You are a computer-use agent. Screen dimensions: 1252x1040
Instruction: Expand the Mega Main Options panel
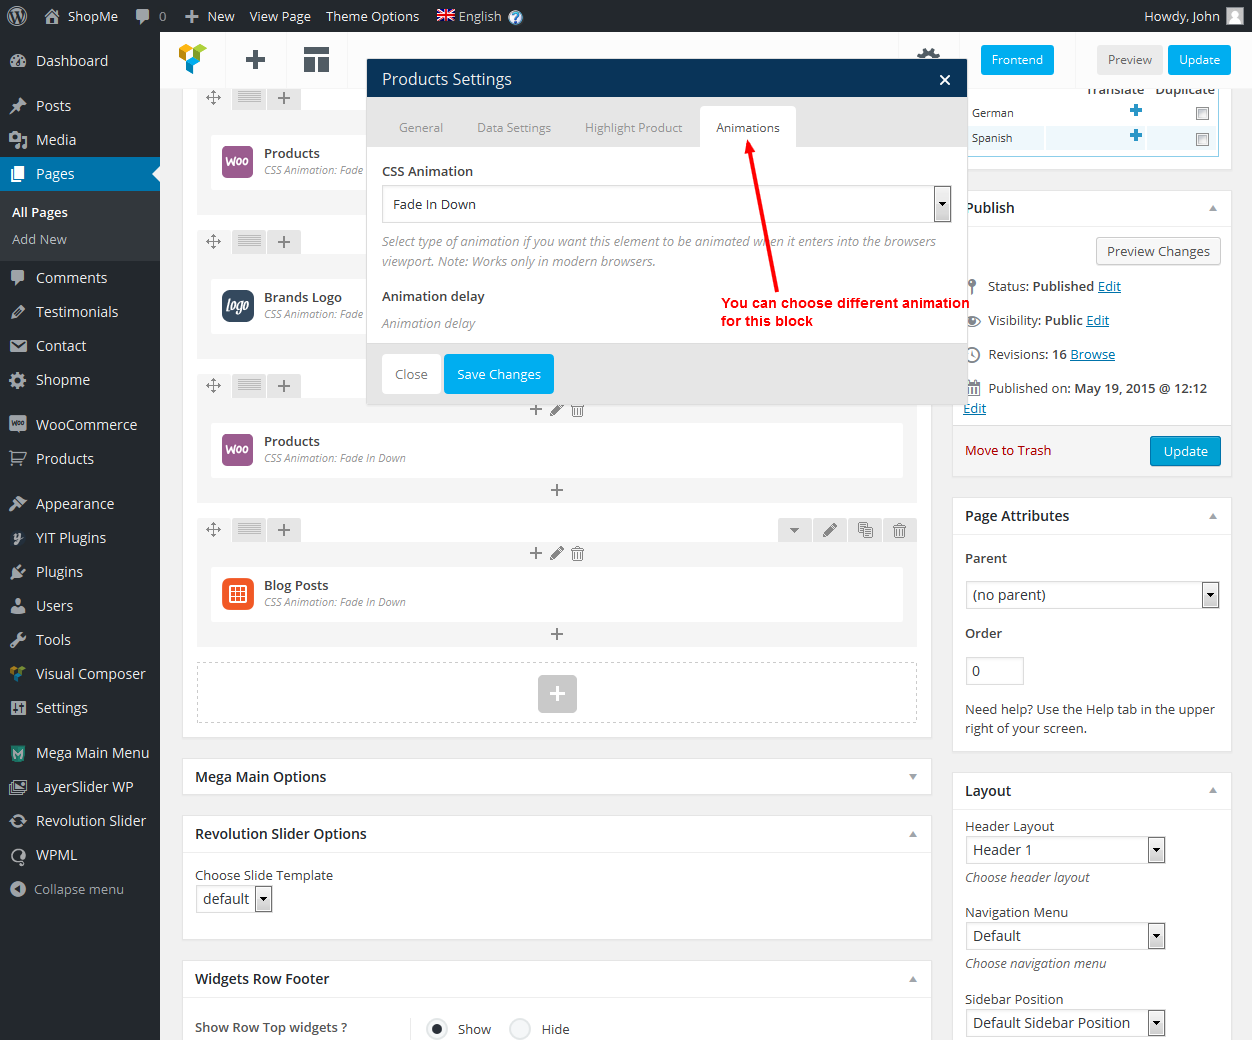(912, 777)
